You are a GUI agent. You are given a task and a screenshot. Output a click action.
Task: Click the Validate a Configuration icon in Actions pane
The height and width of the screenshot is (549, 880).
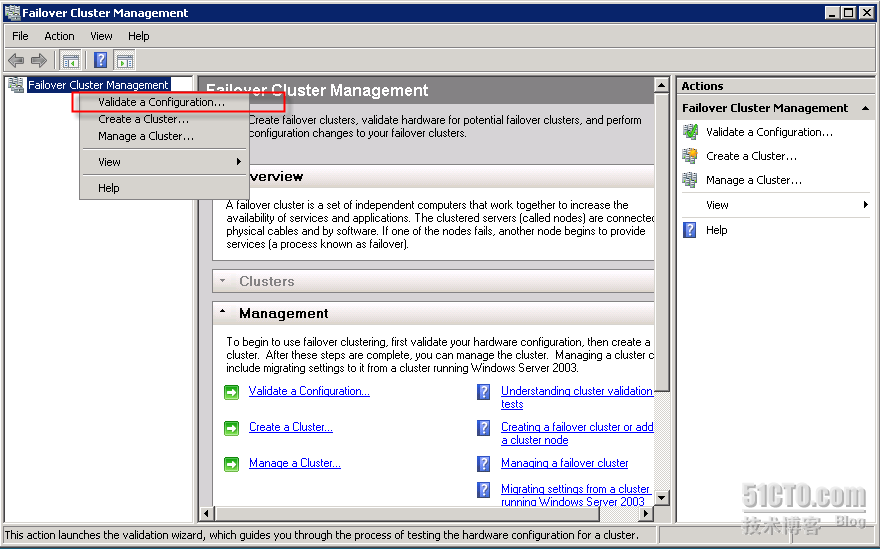(690, 132)
